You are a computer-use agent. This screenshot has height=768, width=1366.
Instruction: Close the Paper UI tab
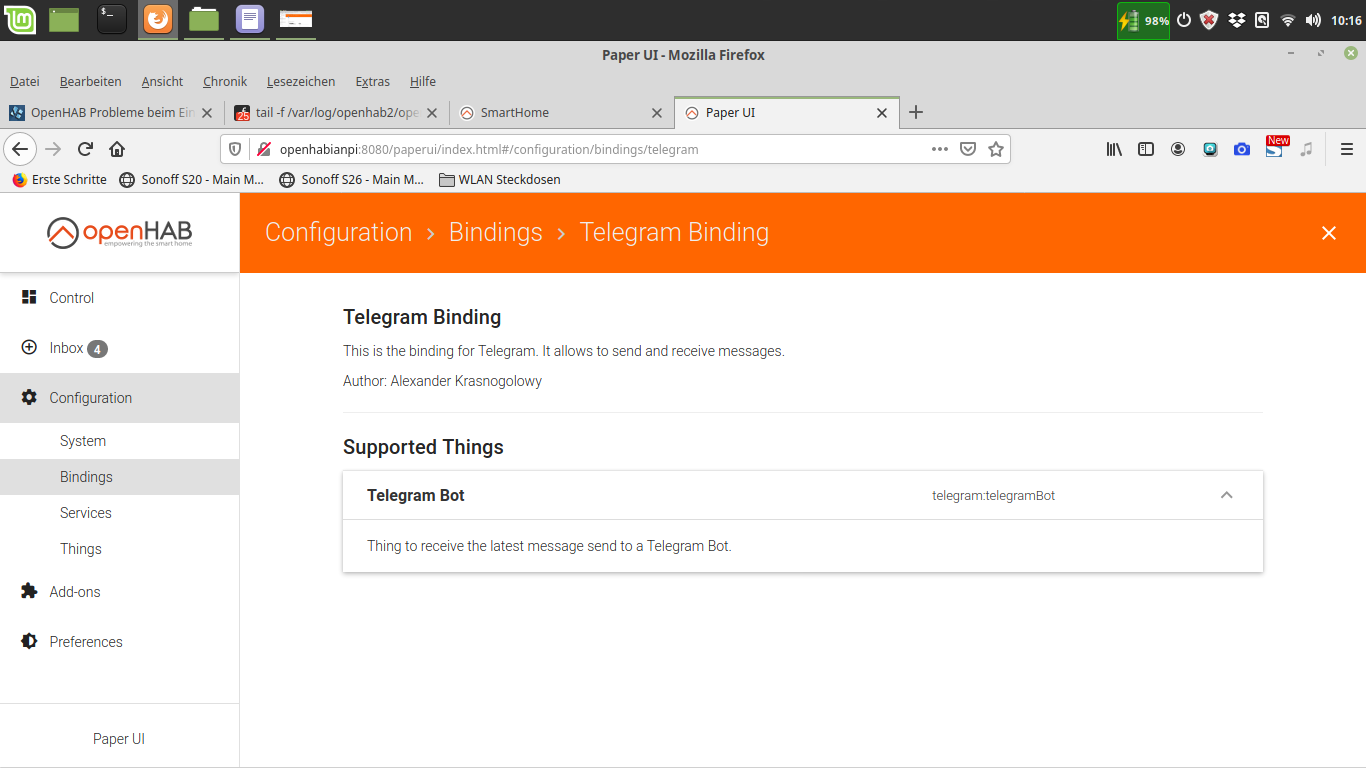click(882, 113)
